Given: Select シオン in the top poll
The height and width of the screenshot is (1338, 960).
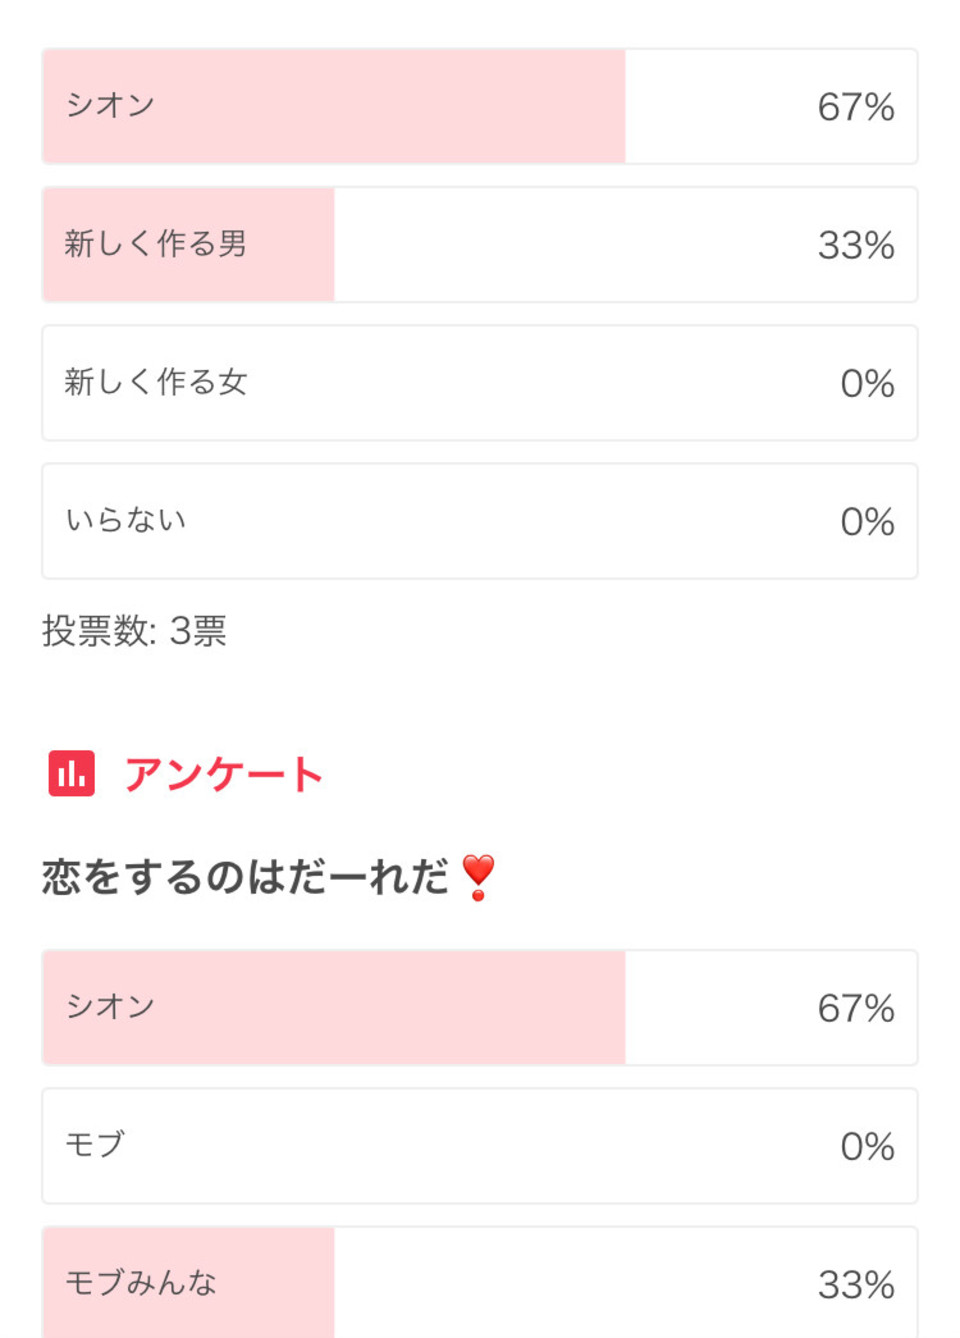Looking at the screenshot, I should [x=480, y=106].
